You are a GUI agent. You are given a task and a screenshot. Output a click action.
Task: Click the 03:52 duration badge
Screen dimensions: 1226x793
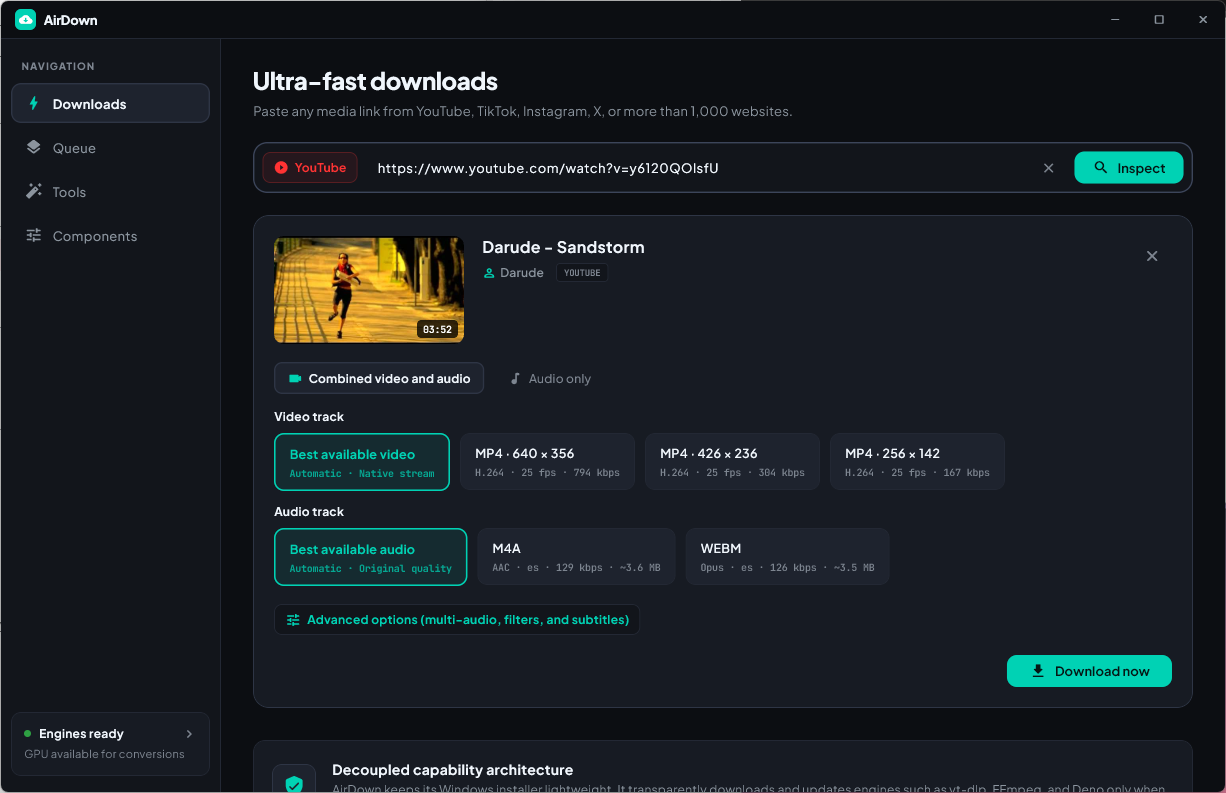click(x=437, y=329)
